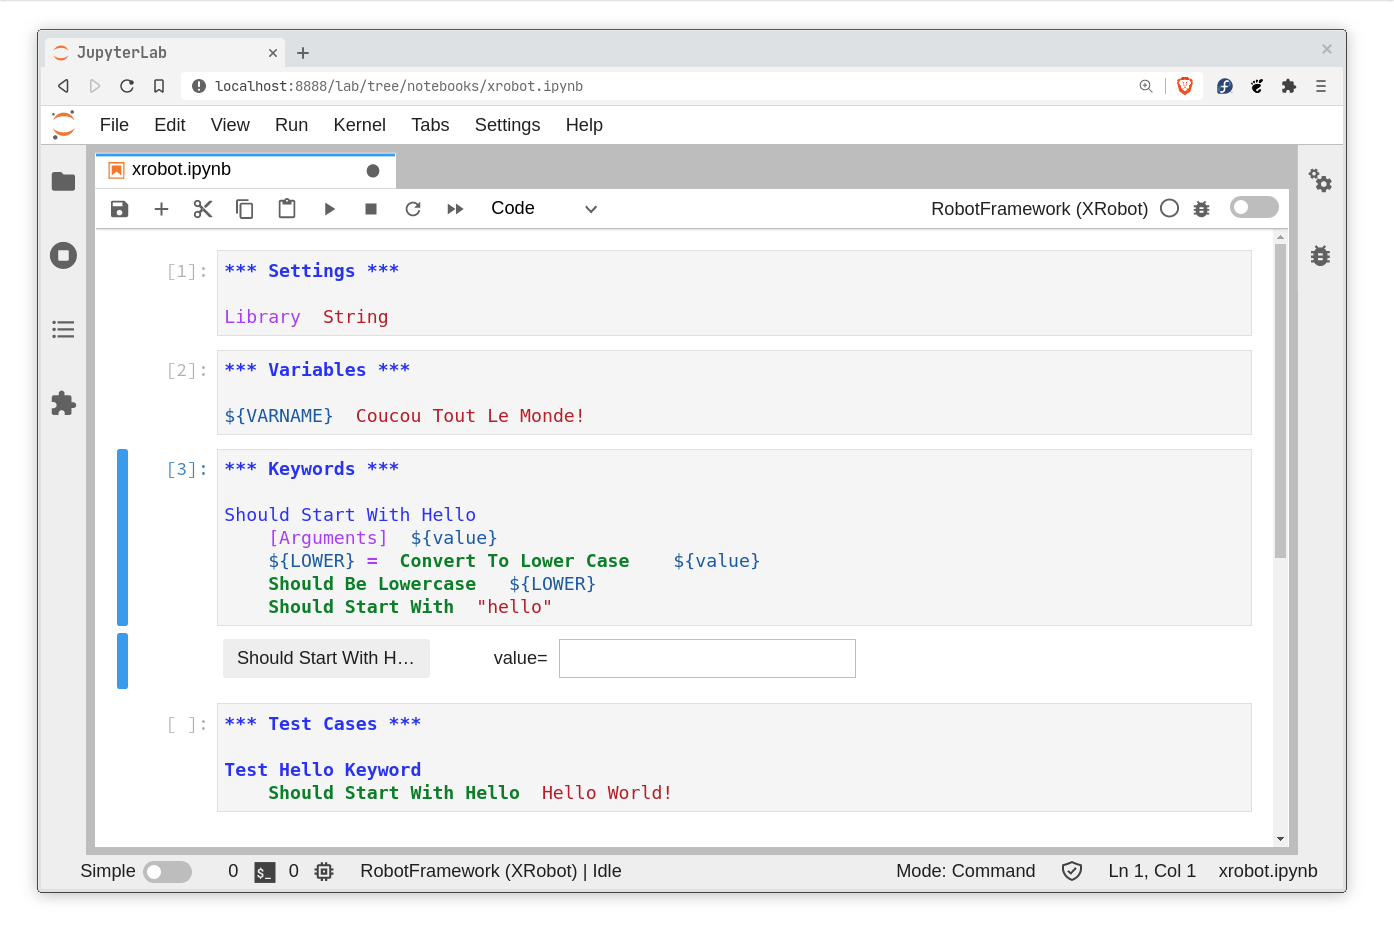Open the file browser sidebar
1394x933 pixels.
(x=63, y=181)
